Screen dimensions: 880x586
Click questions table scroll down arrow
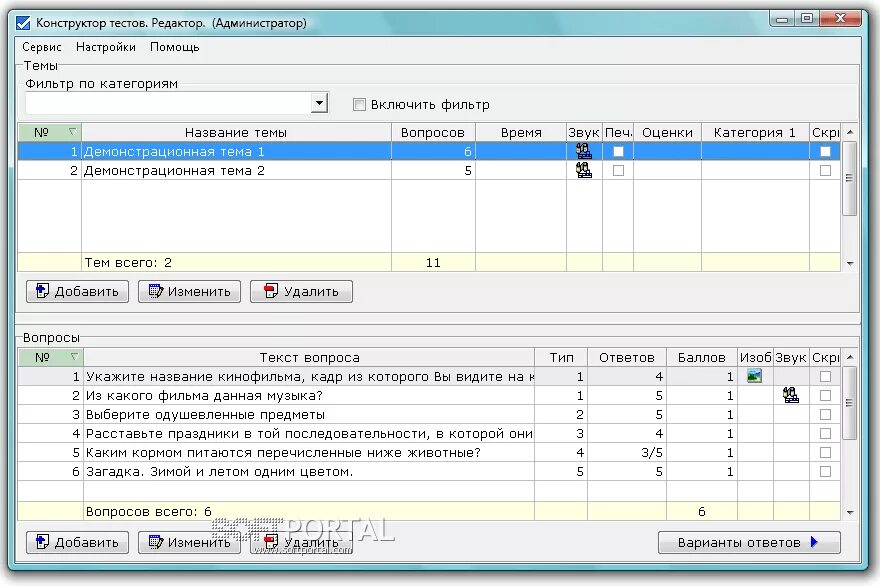(x=850, y=512)
